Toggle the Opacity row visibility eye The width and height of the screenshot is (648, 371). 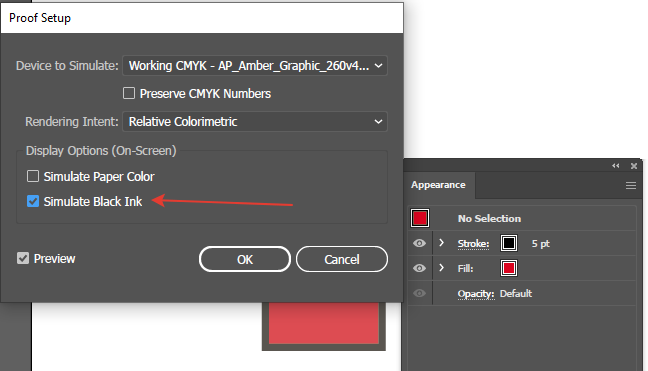coord(419,293)
